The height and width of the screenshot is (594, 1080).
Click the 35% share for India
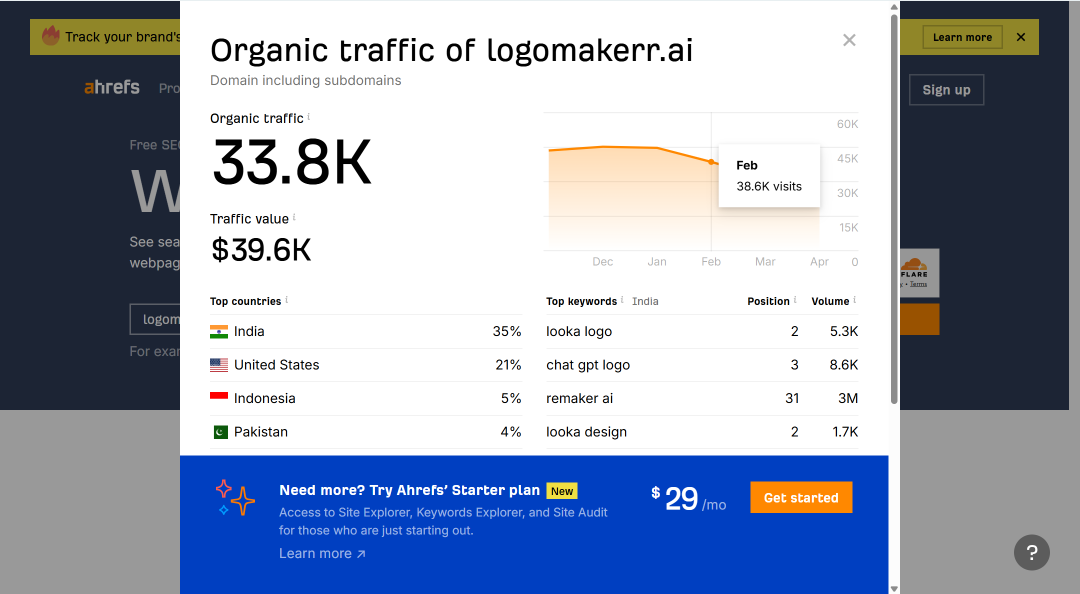(x=507, y=331)
